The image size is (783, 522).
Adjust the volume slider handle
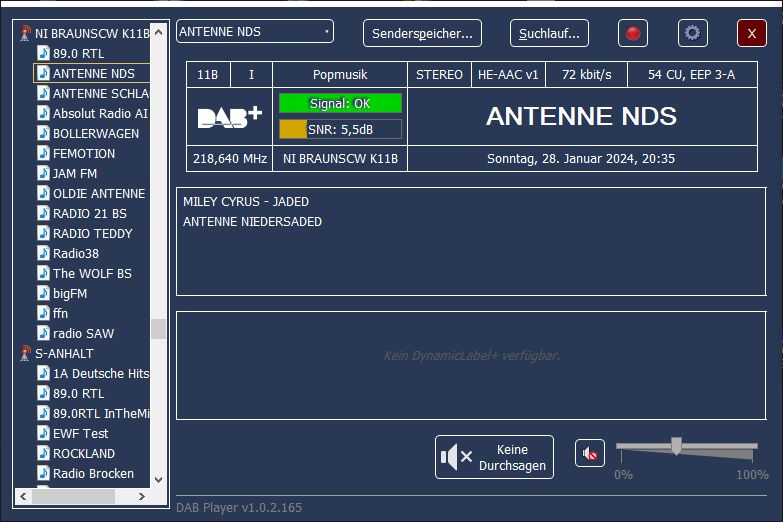(x=676, y=446)
